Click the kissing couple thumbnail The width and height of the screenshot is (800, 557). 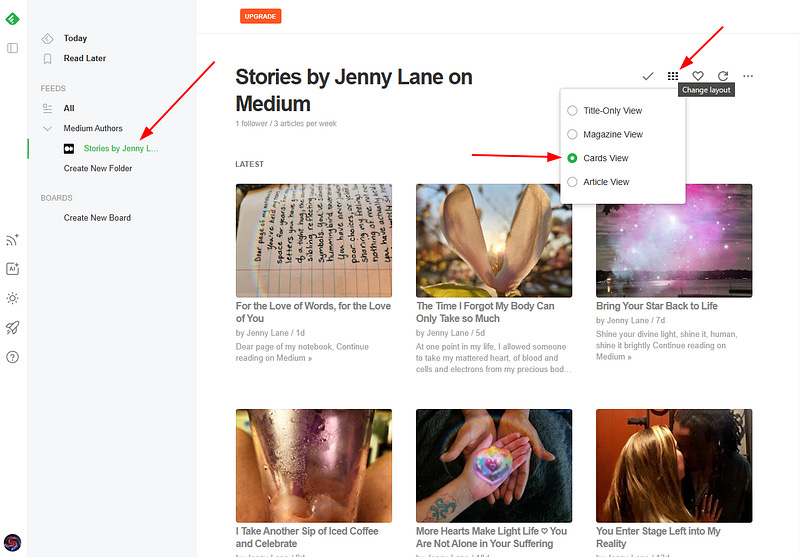(674, 466)
